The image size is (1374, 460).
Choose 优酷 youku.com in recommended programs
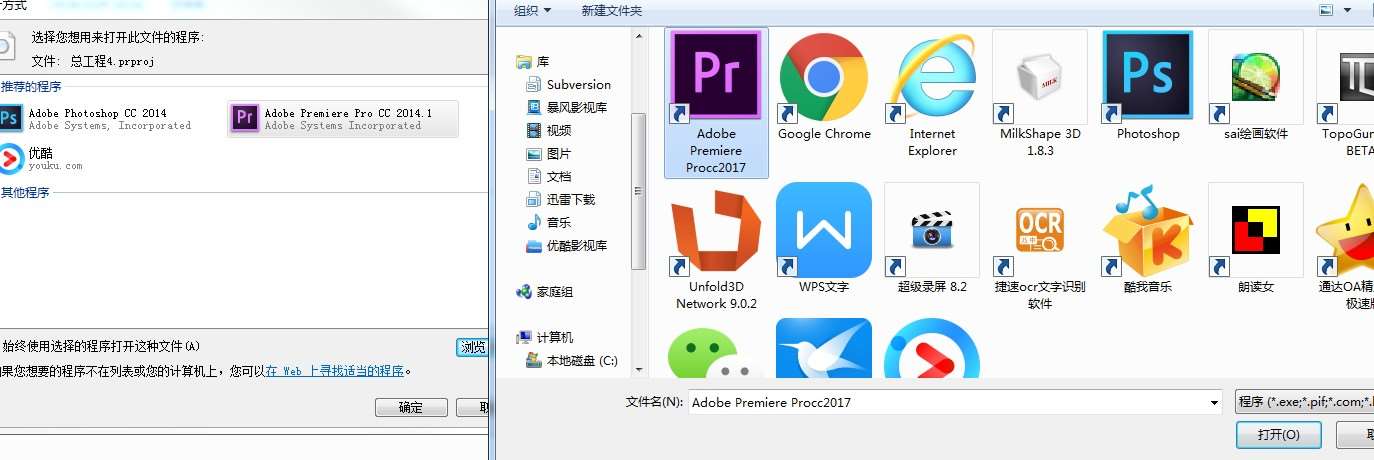pos(42,158)
